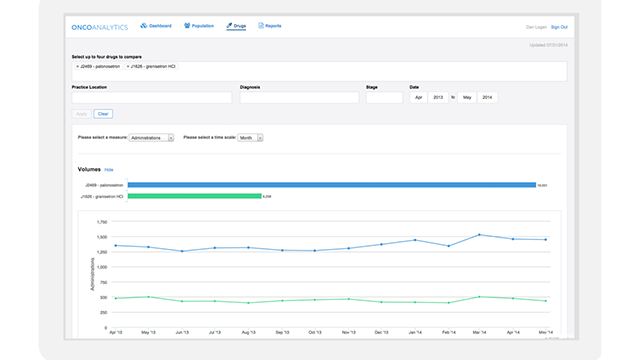Click the Dashboard gauge icon
The height and width of the screenshot is (360, 640).
point(144,26)
